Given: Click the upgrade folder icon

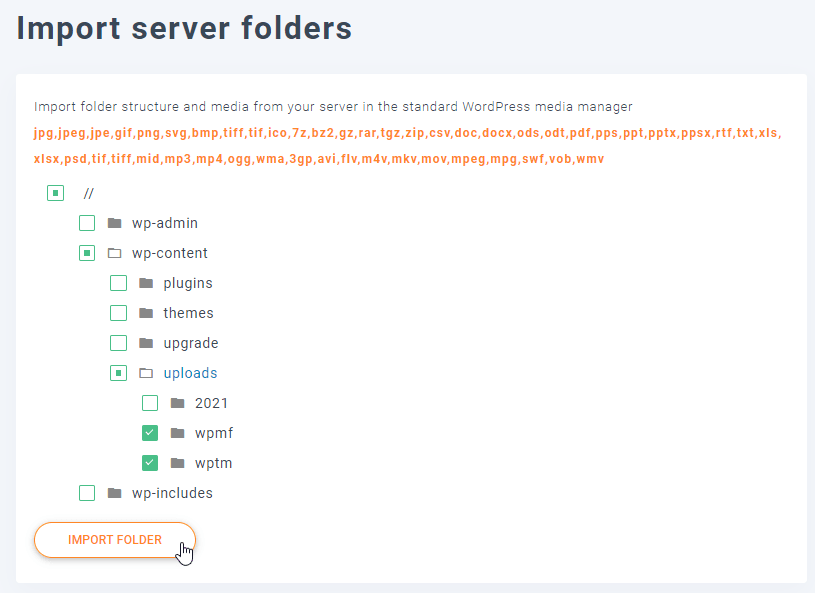Looking at the screenshot, I should point(146,343).
